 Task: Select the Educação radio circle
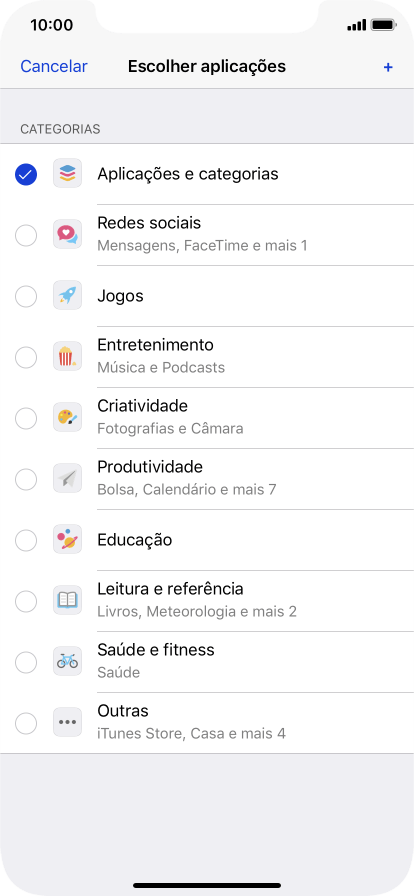point(26,540)
